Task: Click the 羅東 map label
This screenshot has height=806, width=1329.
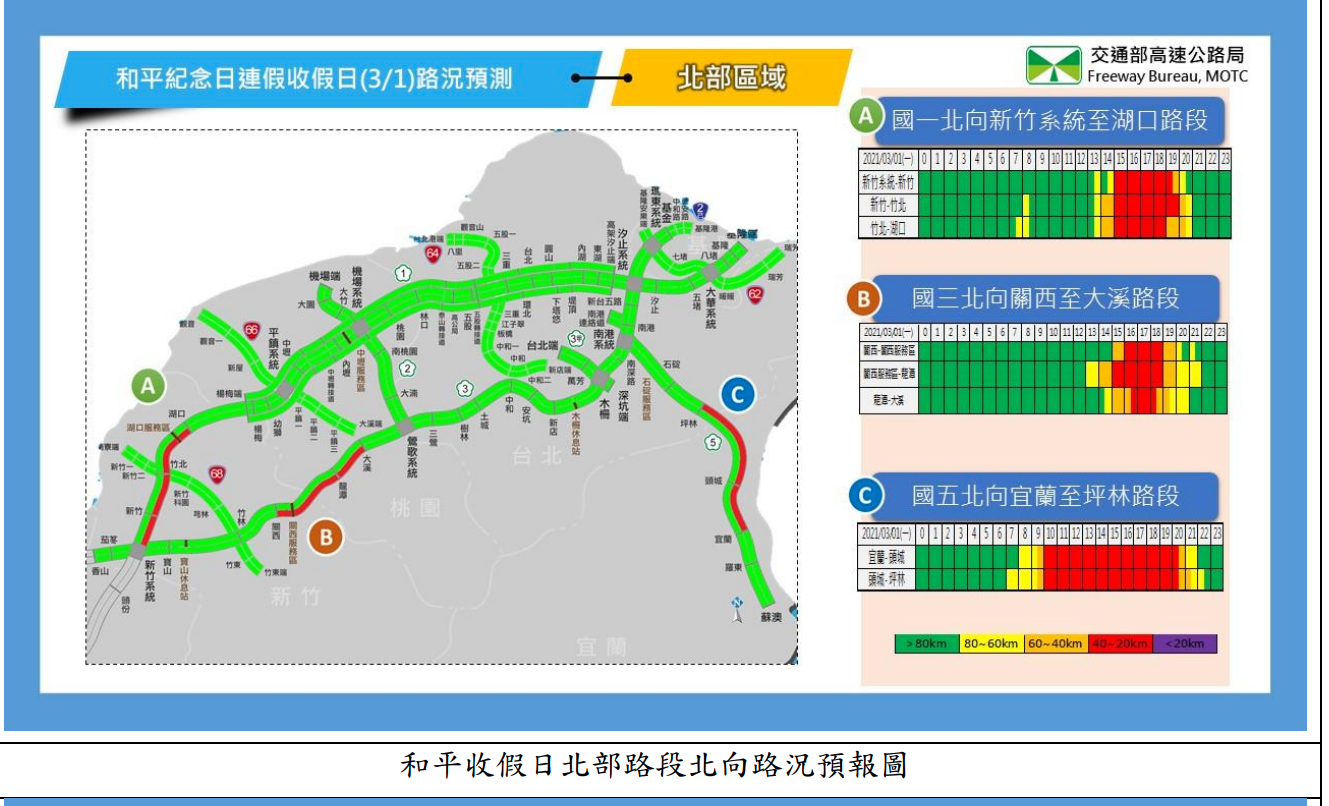Action: (x=734, y=566)
